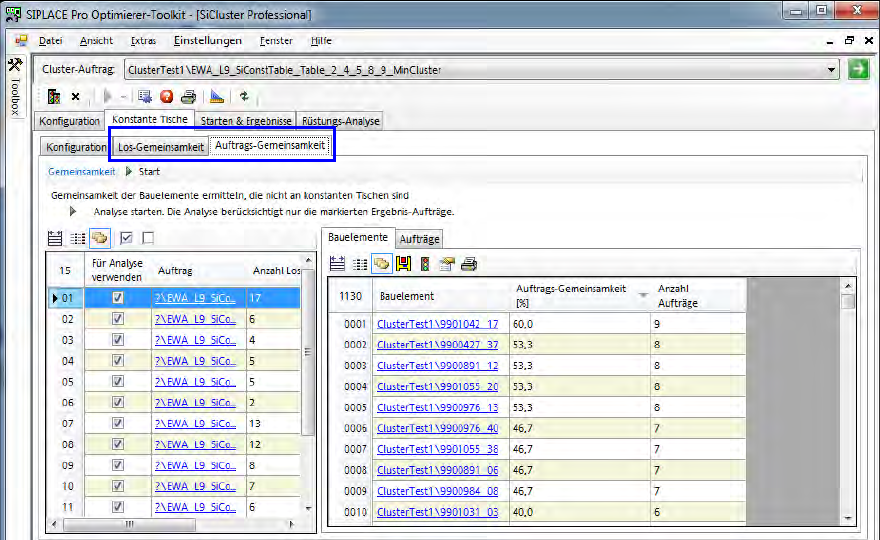Click the green arrow button beside Cluster-Auftrag
The image size is (880, 540).
coord(857,70)
